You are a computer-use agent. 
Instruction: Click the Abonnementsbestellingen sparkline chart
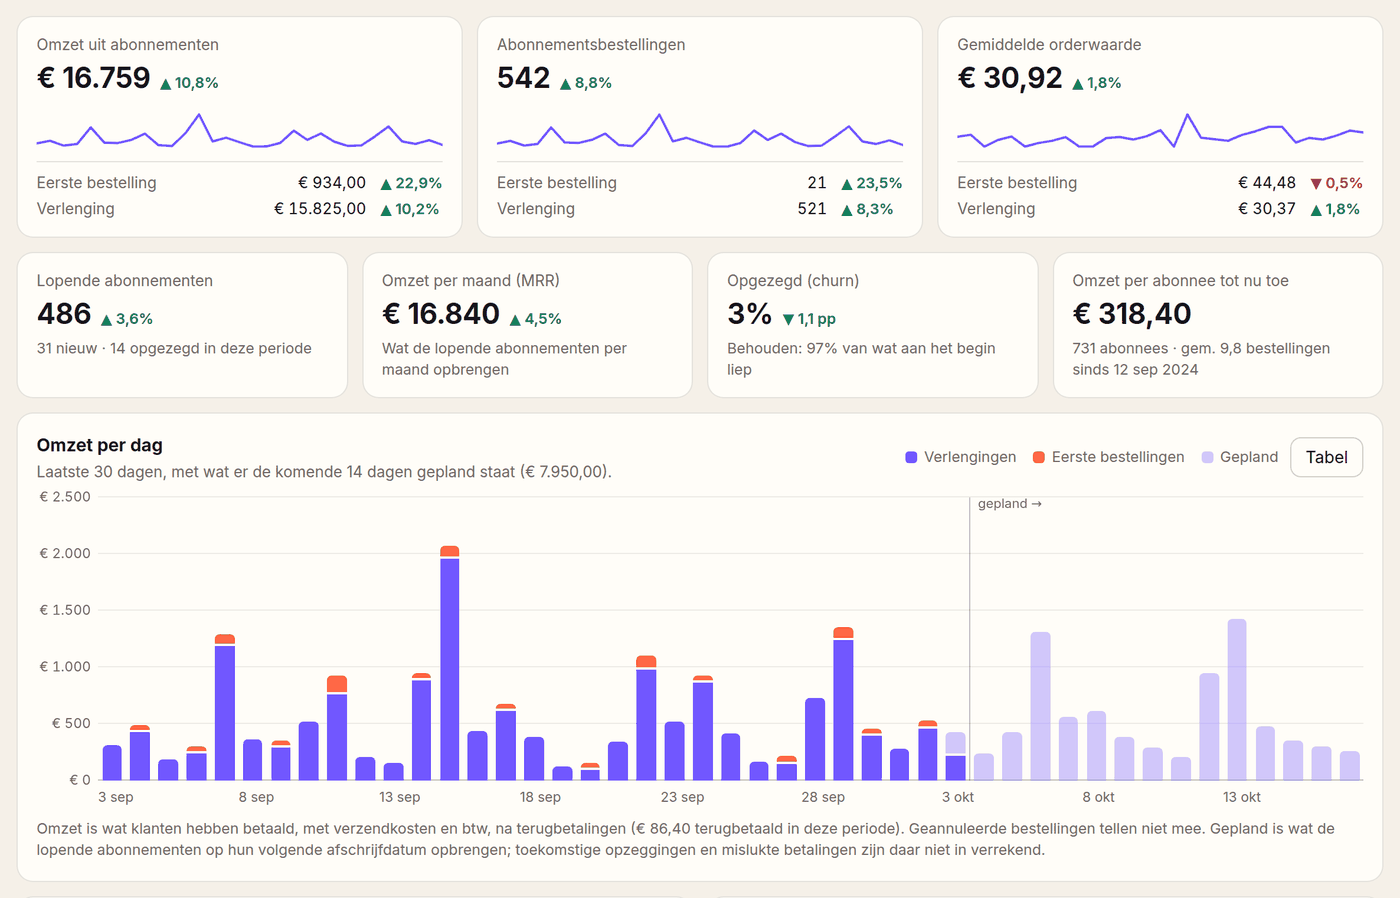coord(700,133)
